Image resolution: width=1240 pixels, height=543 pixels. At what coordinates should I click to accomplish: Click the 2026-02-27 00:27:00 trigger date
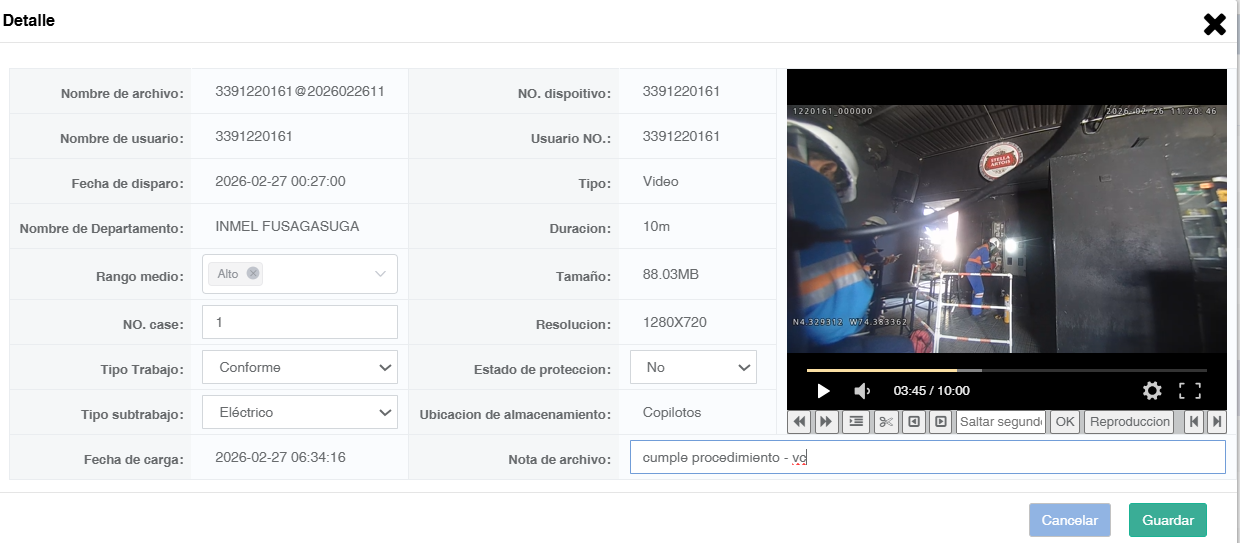coord(280,181)
